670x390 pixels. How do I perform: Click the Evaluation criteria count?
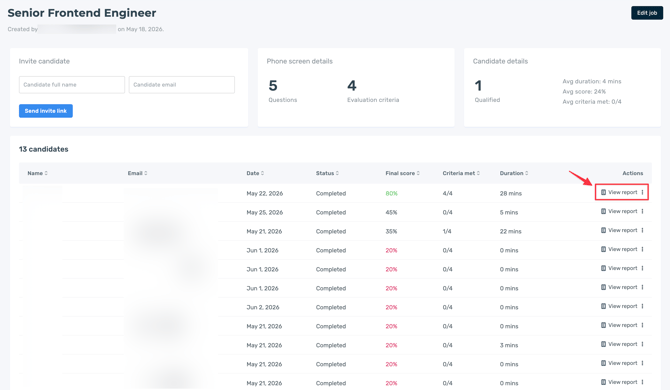coord(352,86)
